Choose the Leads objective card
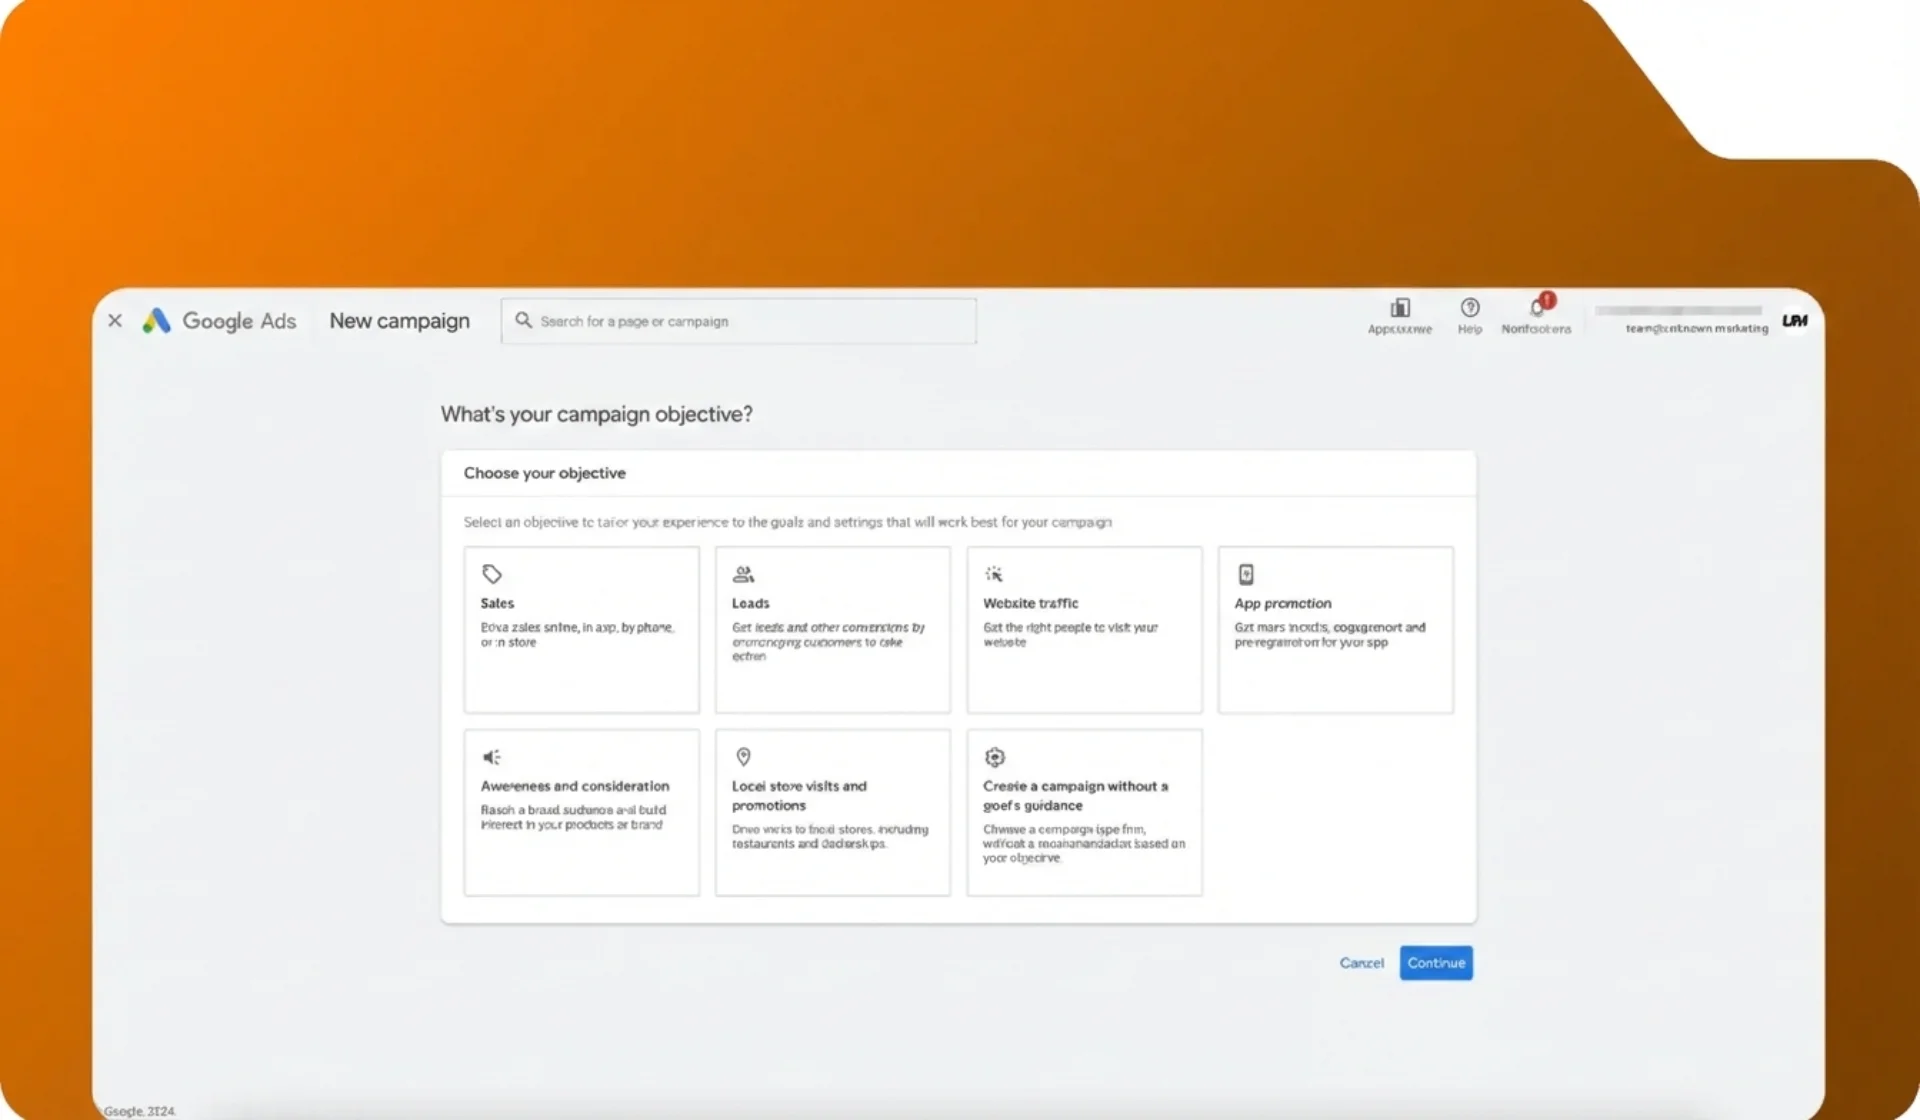1920x1120 pixels. coord(832,630)
